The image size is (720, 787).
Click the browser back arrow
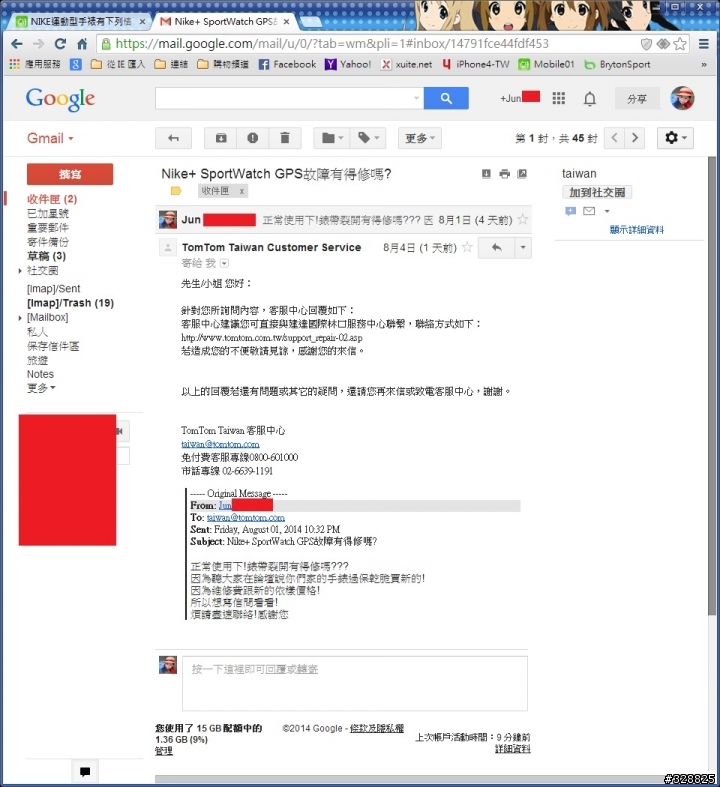point(17,44)
